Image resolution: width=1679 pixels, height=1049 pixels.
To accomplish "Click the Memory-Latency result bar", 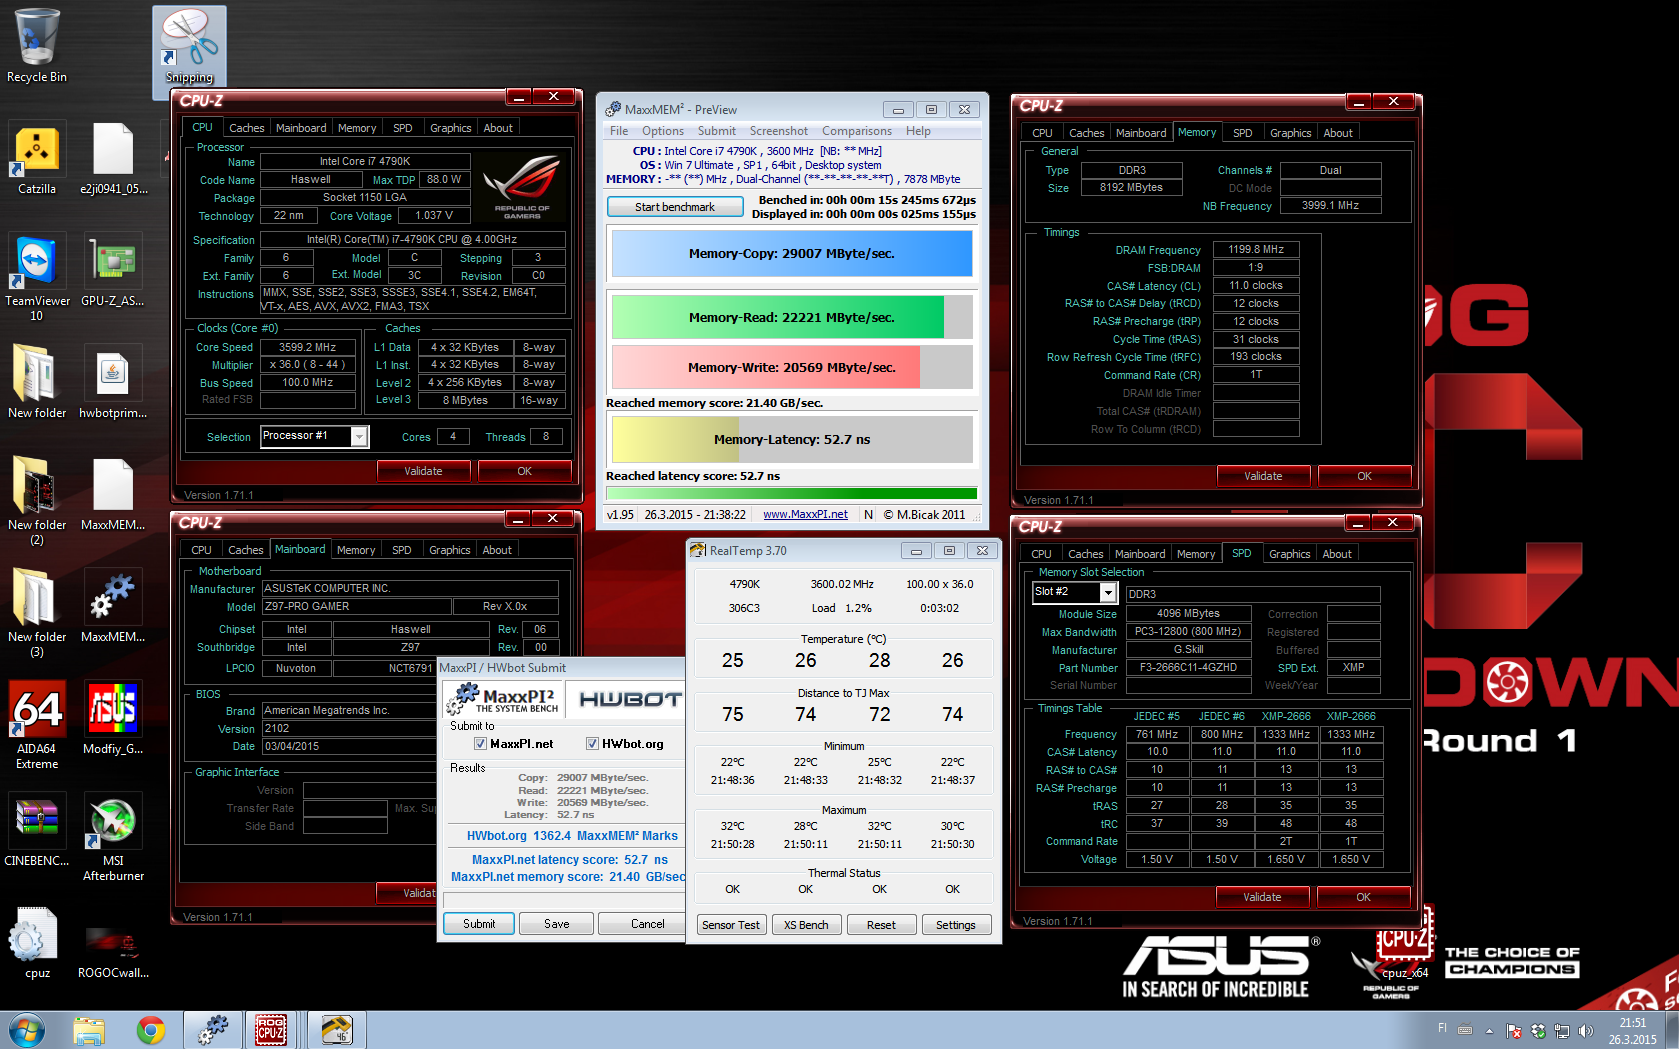I will (791, 439).
